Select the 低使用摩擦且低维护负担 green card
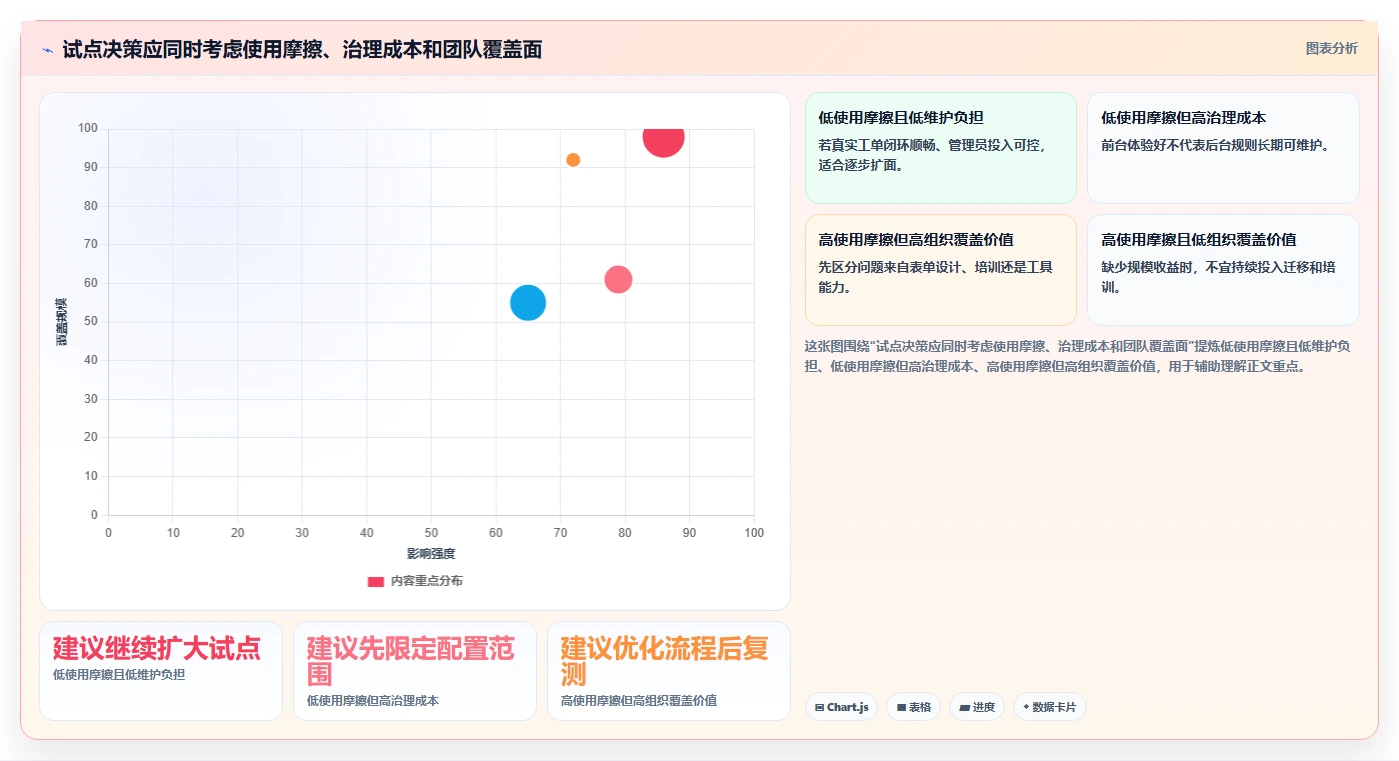The height and width of the screenshot is (761, 1399). [x=941, y=148]
